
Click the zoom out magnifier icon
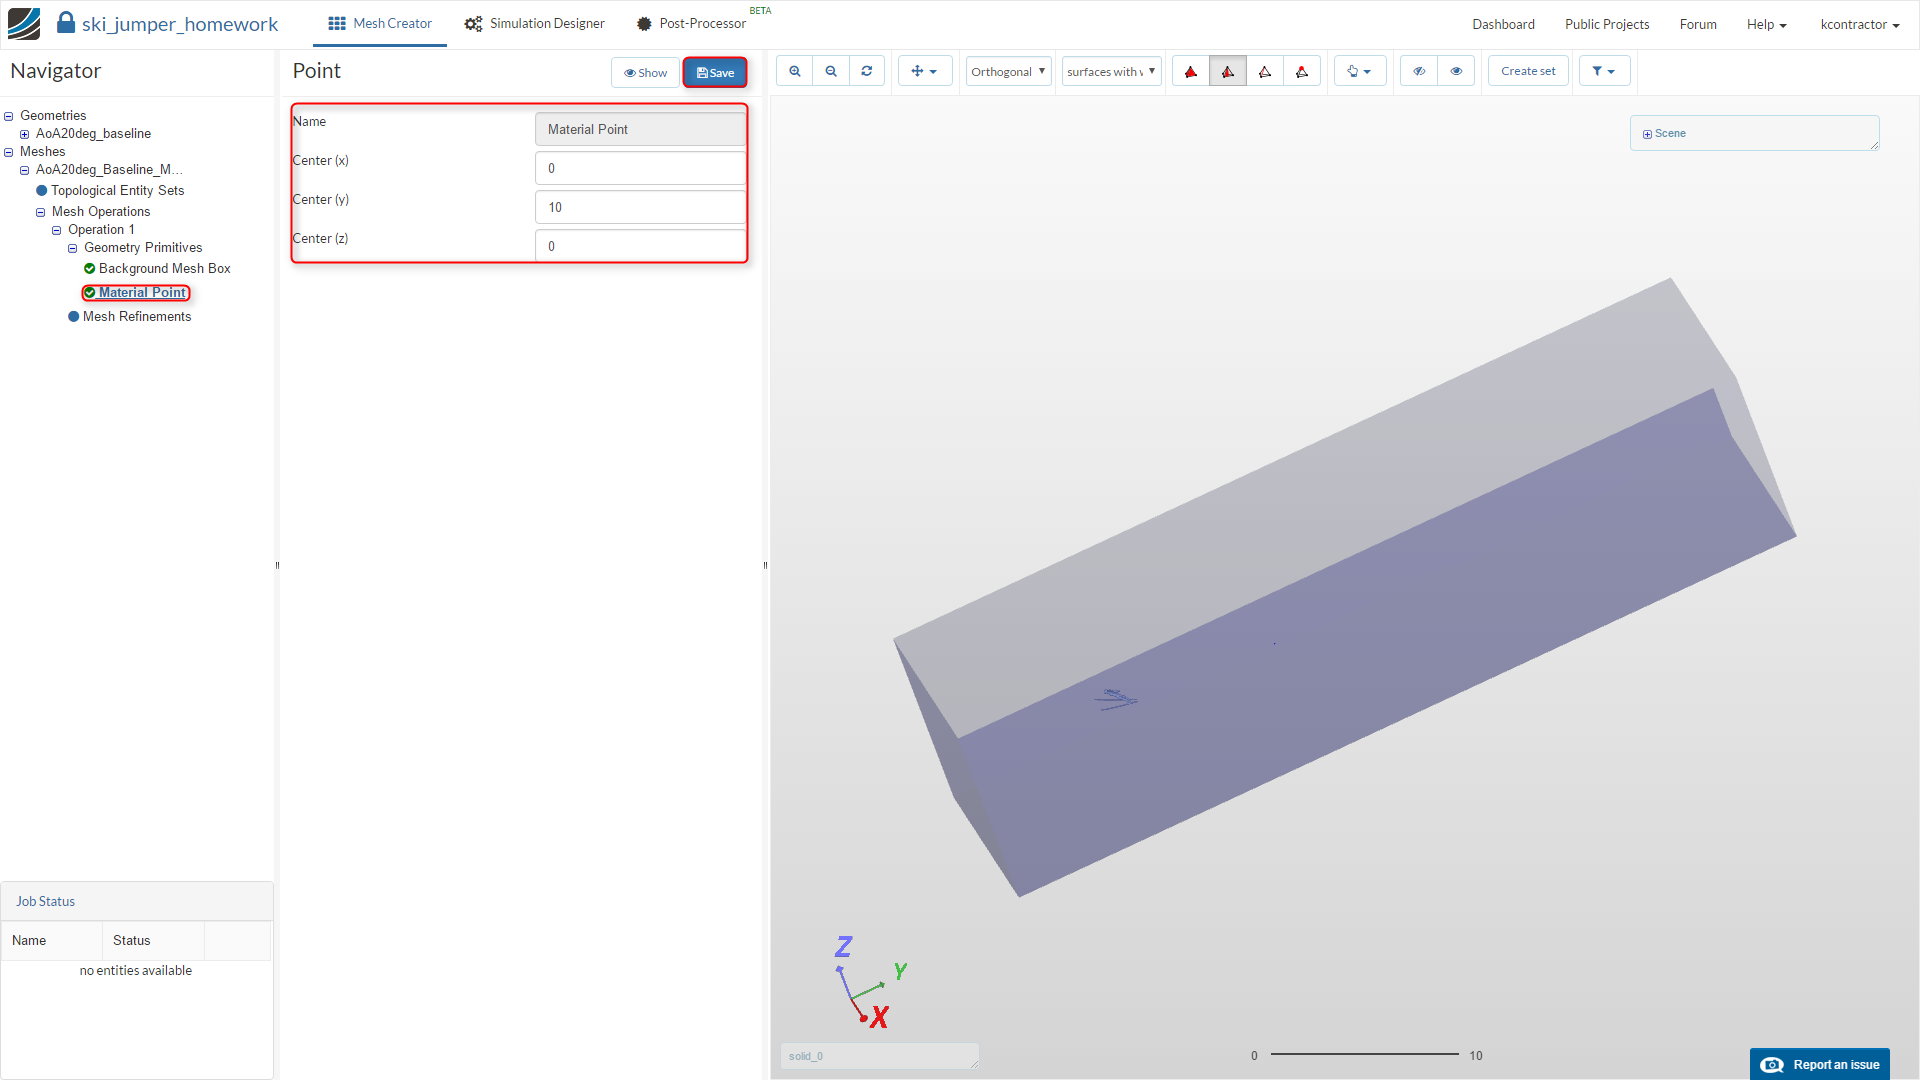(831, 71)
